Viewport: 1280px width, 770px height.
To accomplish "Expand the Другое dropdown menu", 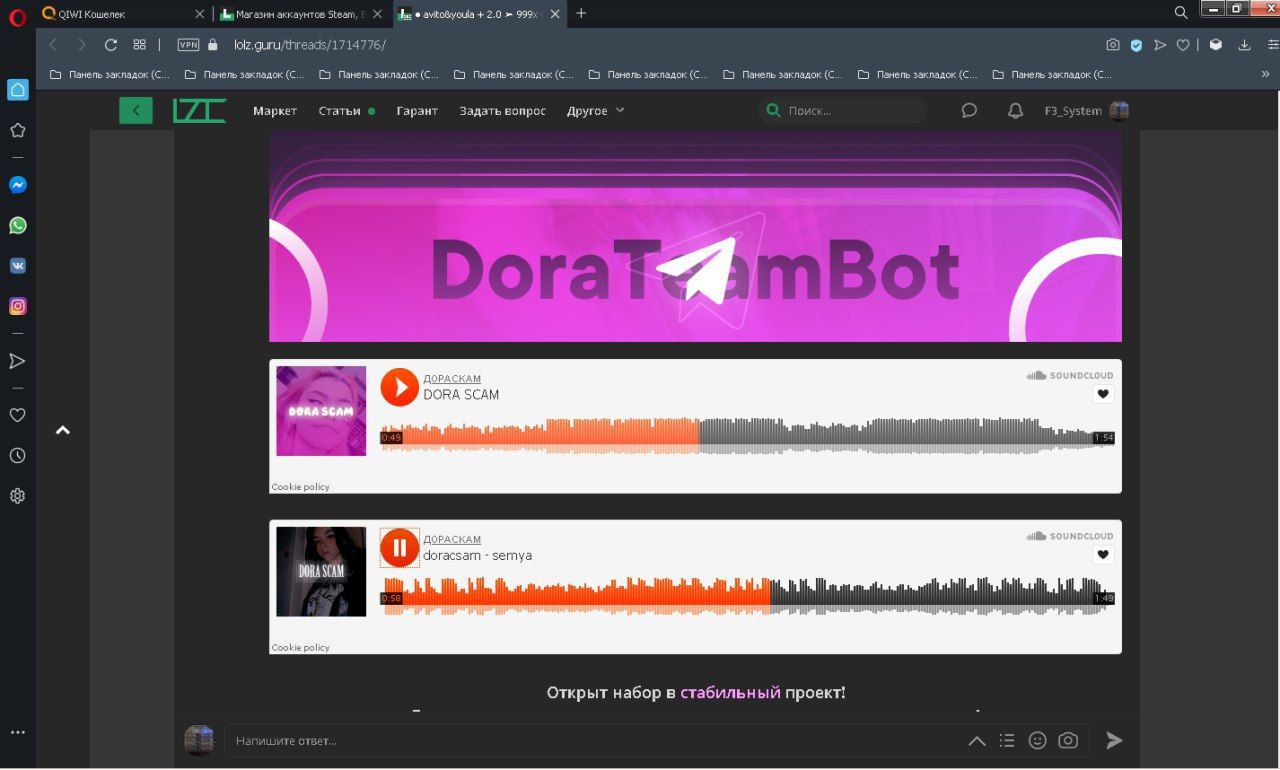I will click(x=596, y=111).
